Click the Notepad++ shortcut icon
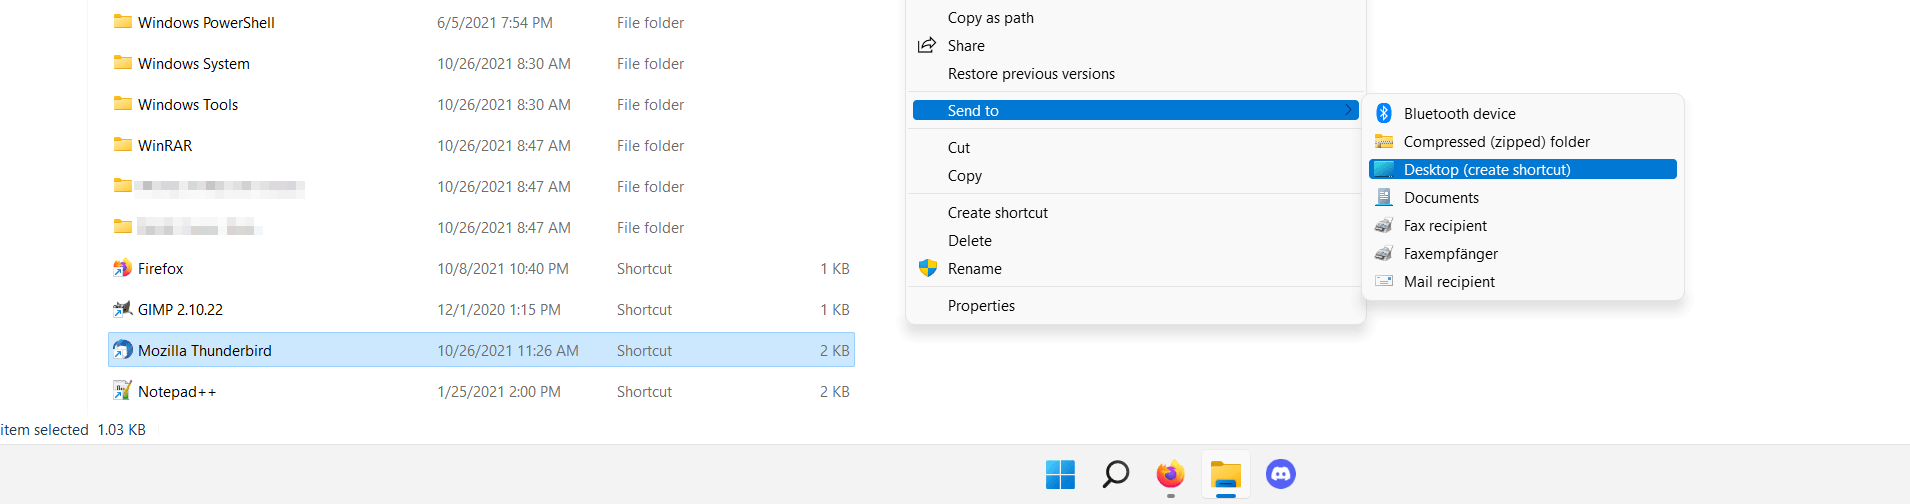 (x=123, y=391)
